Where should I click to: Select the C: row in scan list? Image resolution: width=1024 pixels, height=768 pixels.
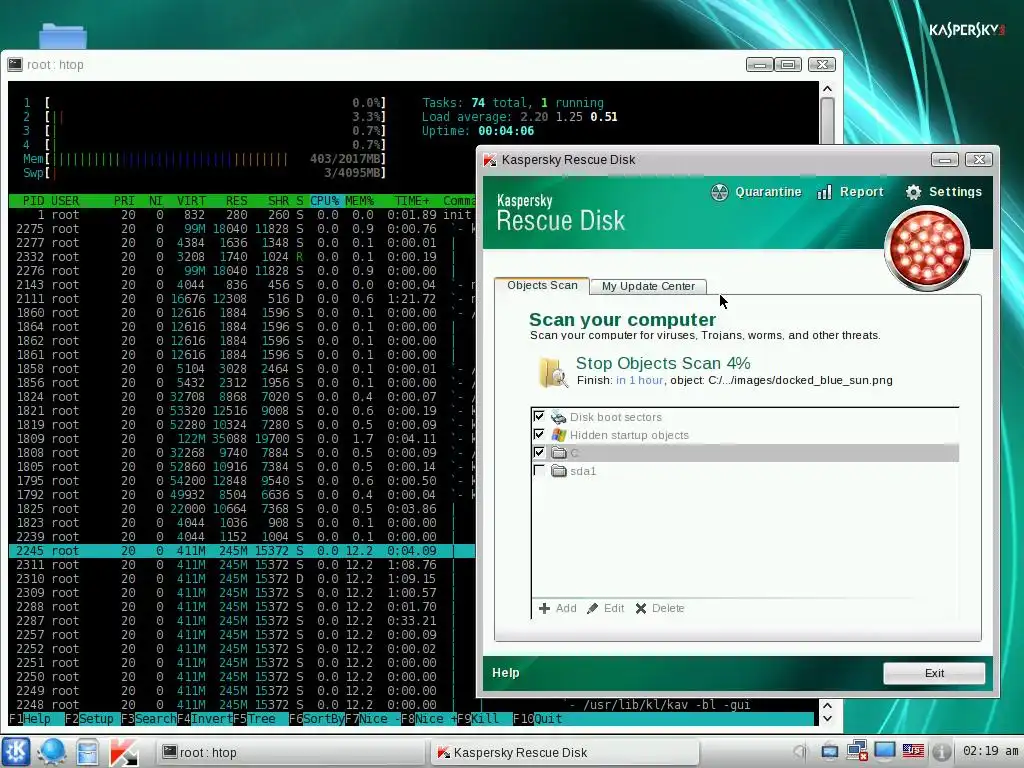(x=745, y=453)
